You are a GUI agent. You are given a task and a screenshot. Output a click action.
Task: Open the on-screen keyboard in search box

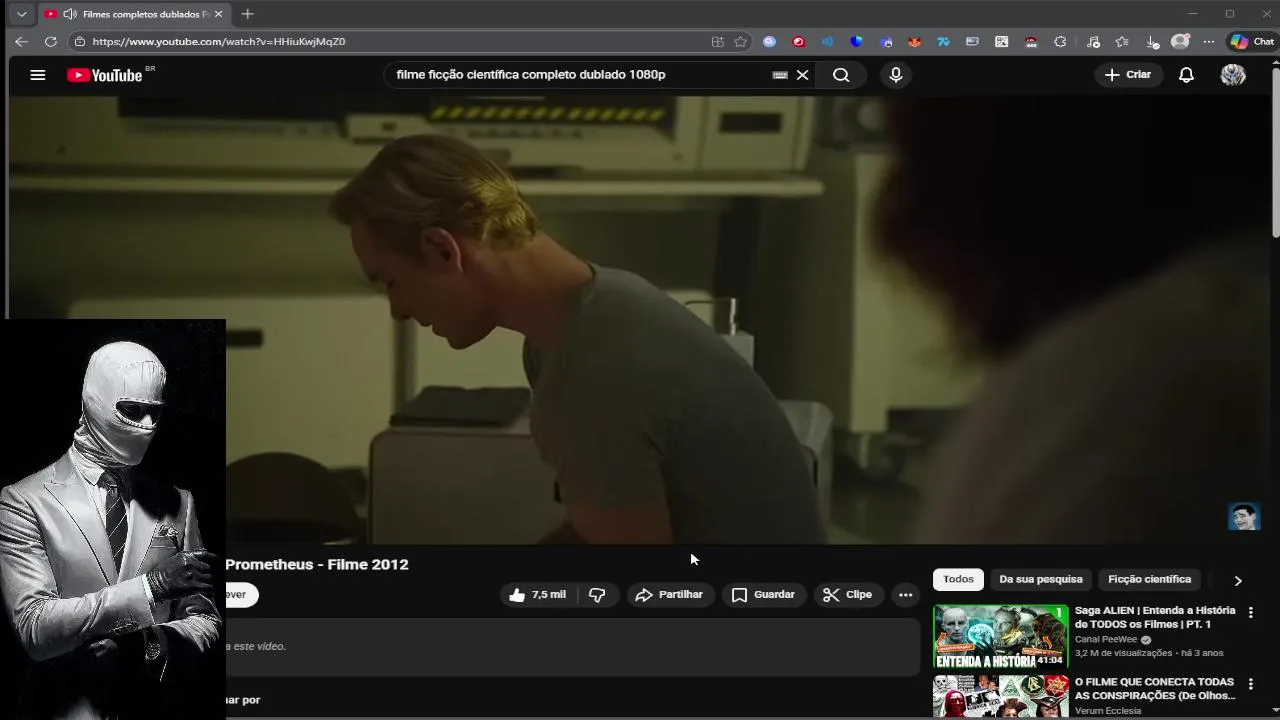pos(780,75)
